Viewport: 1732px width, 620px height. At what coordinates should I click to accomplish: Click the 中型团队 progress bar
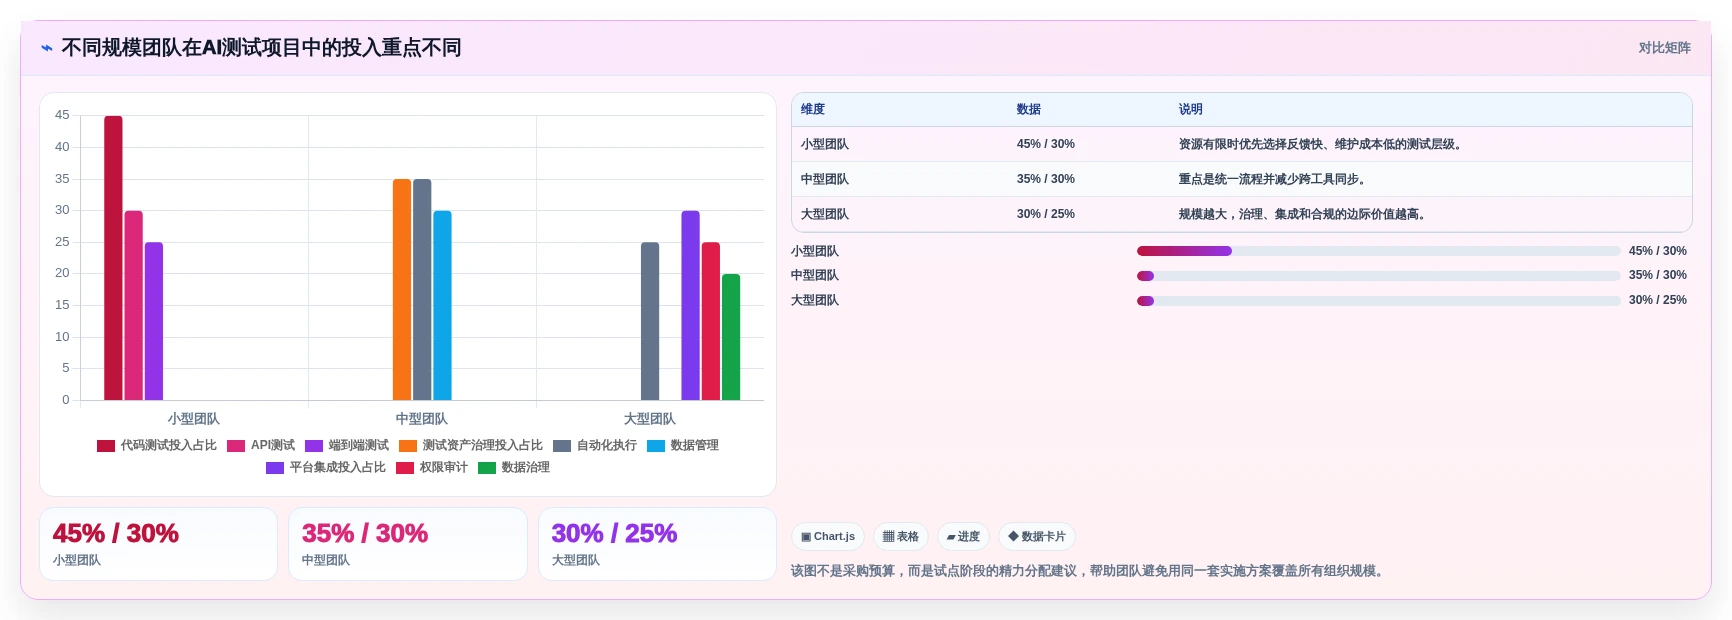pyautogui.click(x=1378, y=276)
